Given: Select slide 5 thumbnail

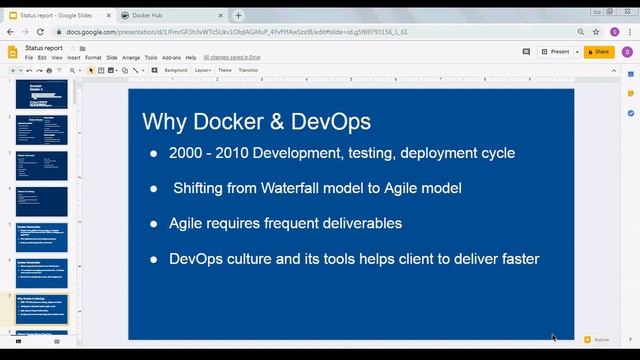Looking at the screenshot, I should point(42,238).
